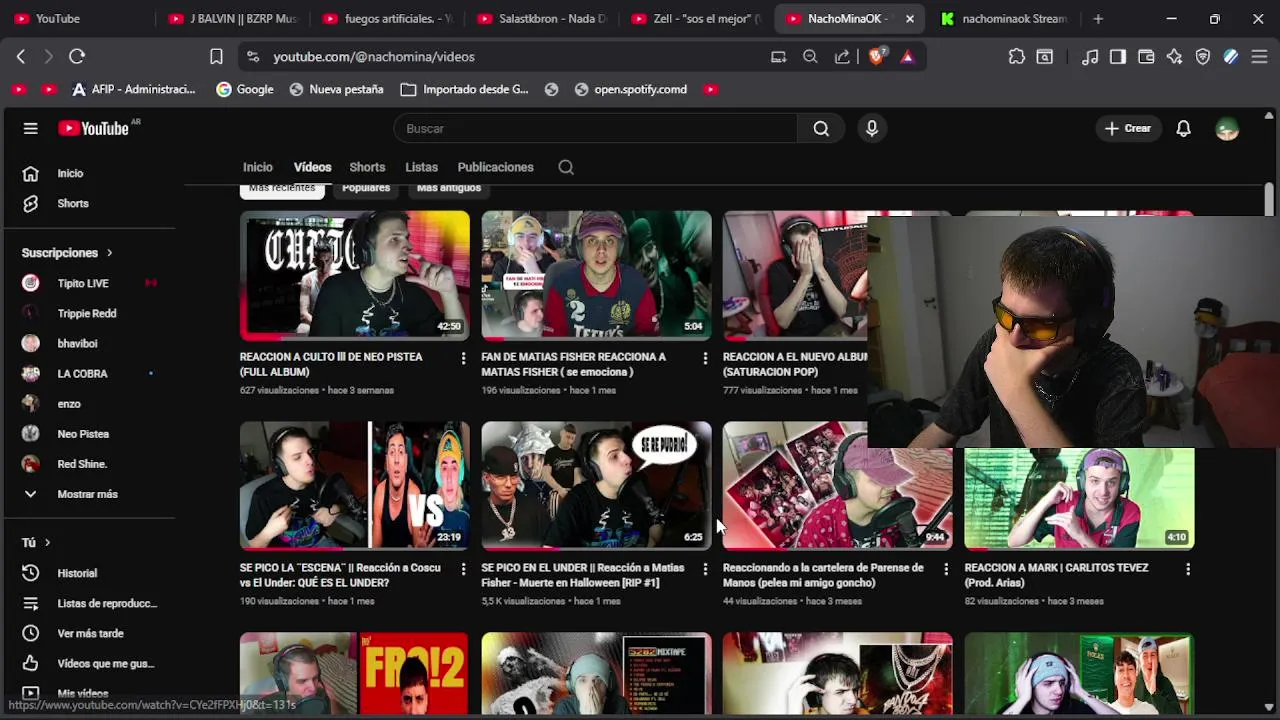Open the Brave Shields lion icon
This screenshot has height=720, width=1280.
point(877,57)
